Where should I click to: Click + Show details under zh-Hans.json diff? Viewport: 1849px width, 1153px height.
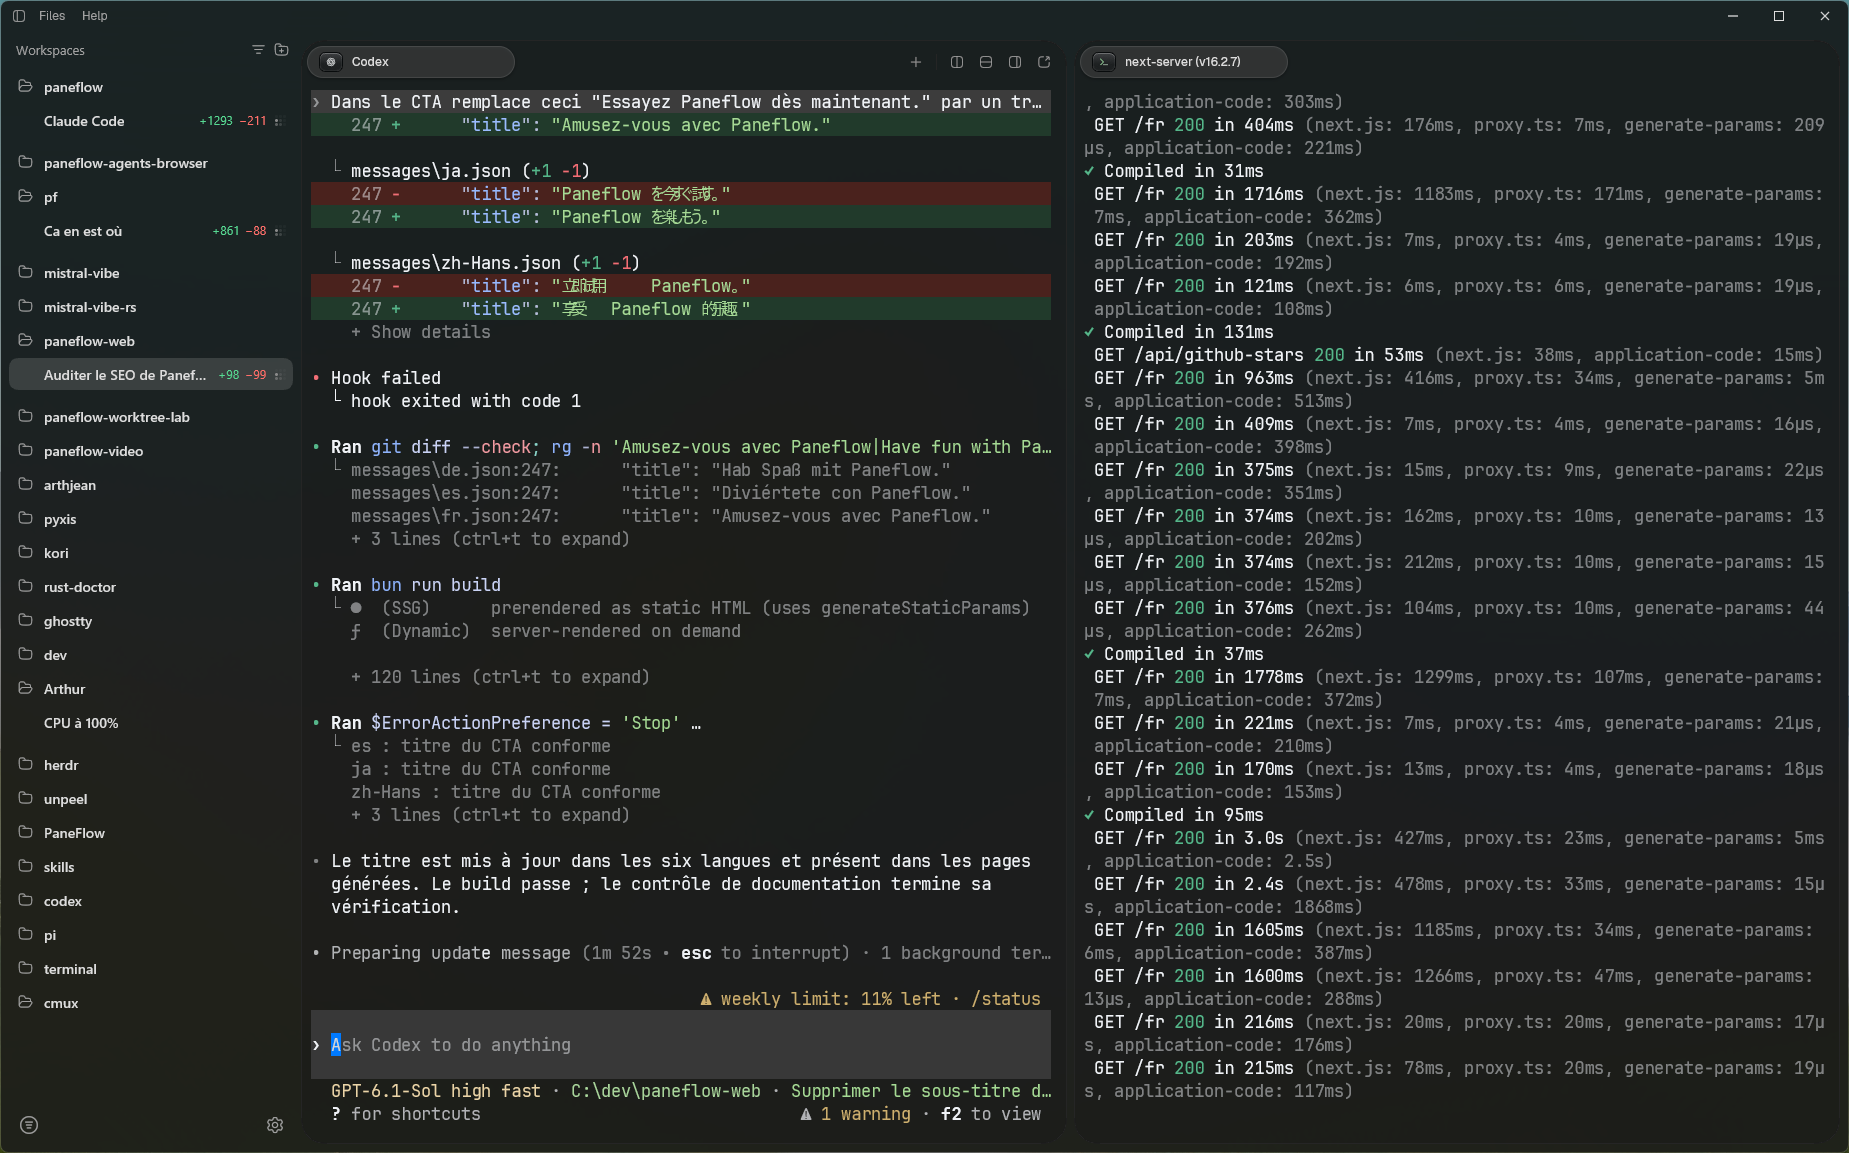coord(421,332)
